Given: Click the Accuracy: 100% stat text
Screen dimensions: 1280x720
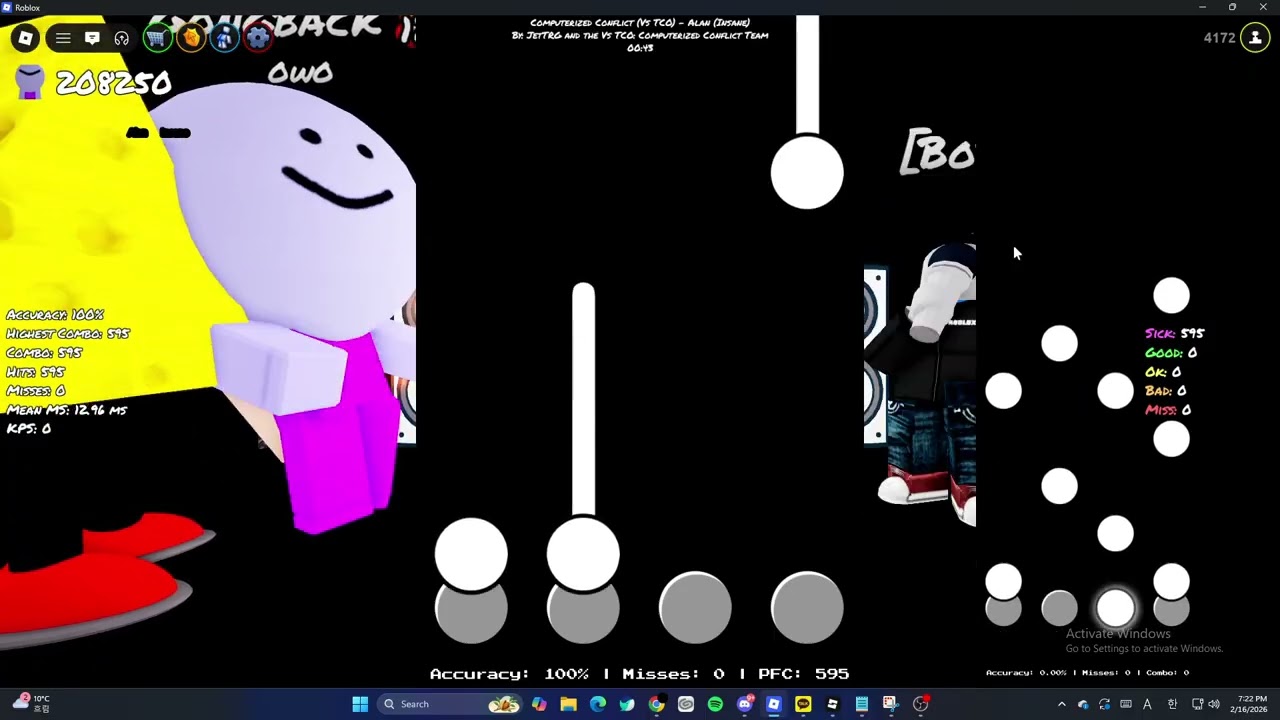Looking at the screenshot, I should click(x=55, y=315).
